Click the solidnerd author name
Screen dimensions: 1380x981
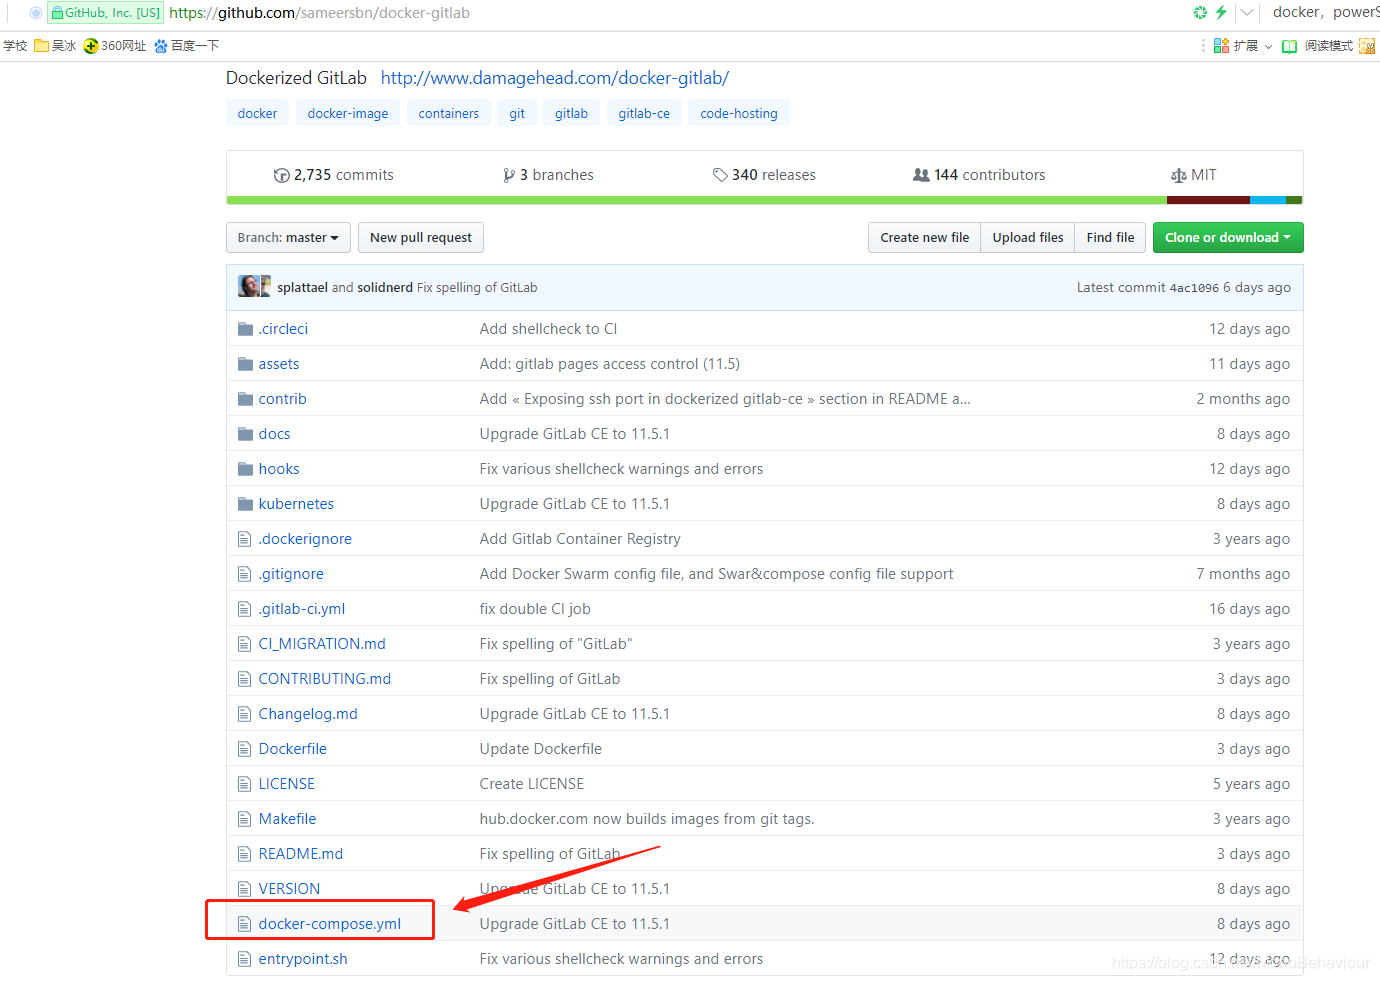pyautogui.click(x=385, y=288)
